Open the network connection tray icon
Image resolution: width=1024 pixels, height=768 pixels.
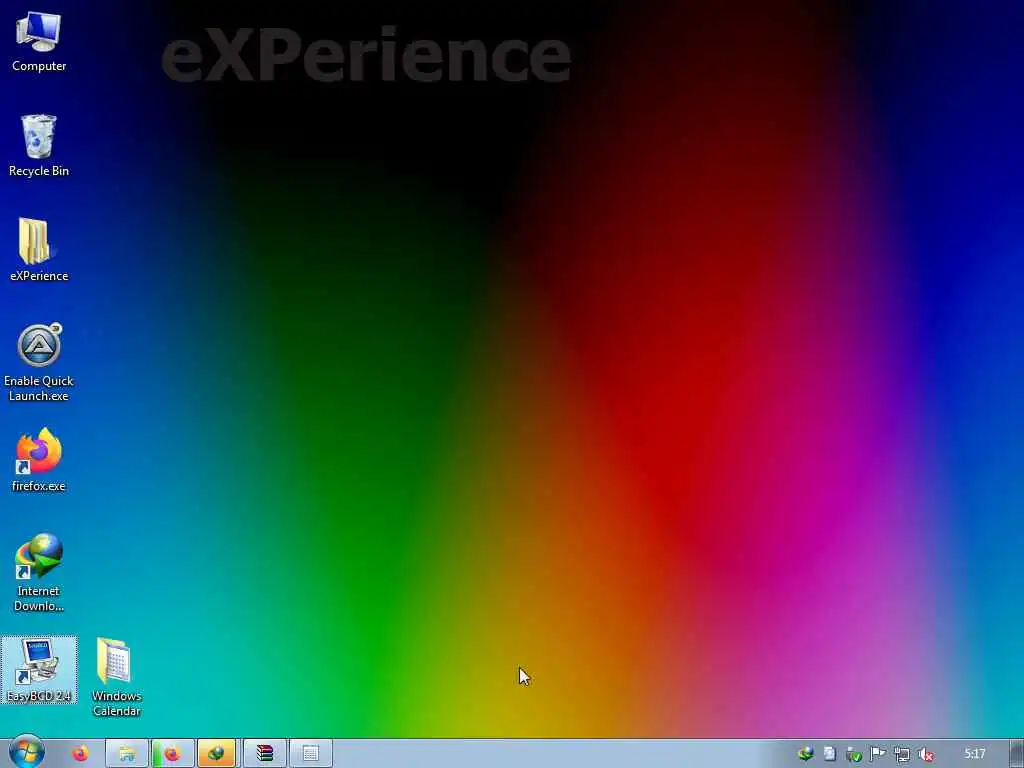click(902, 754)
